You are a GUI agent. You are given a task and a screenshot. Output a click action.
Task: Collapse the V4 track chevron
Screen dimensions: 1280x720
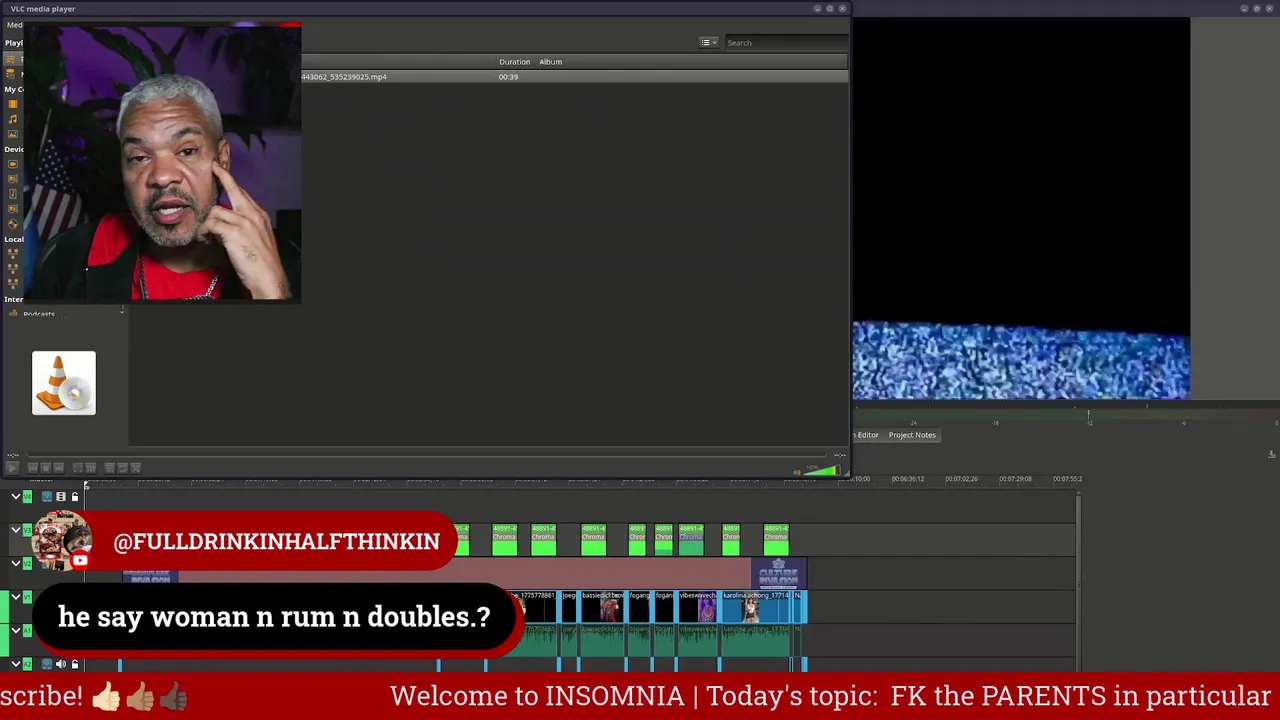pos(15,497)
